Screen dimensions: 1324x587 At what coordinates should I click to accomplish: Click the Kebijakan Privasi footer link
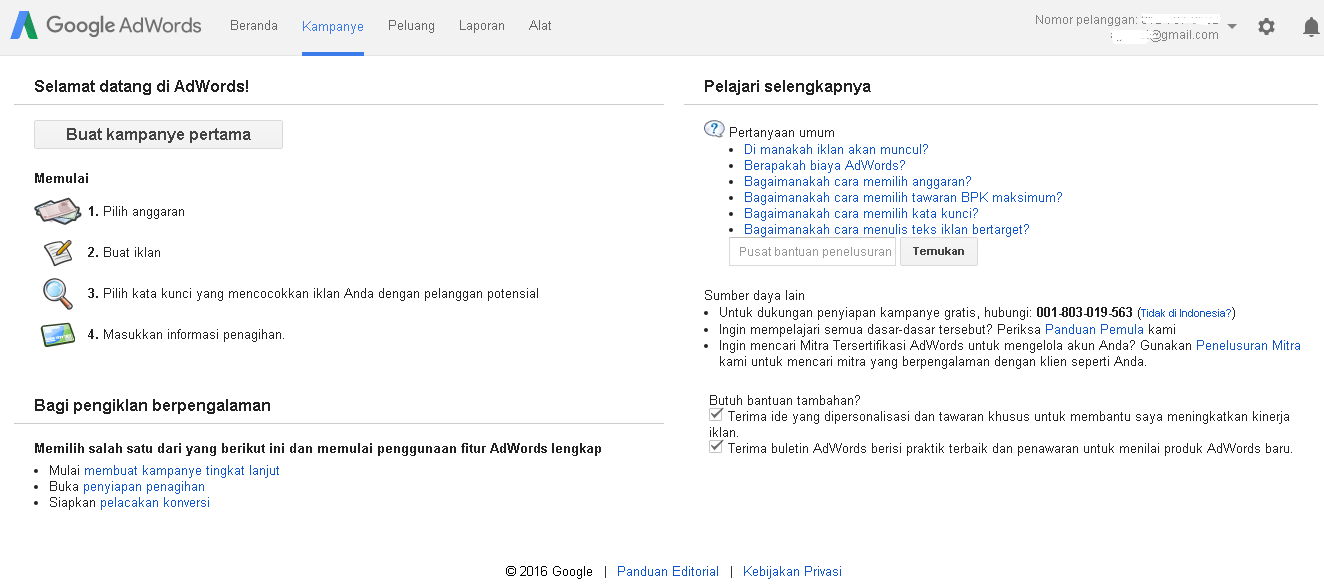(x=792, y=571)
